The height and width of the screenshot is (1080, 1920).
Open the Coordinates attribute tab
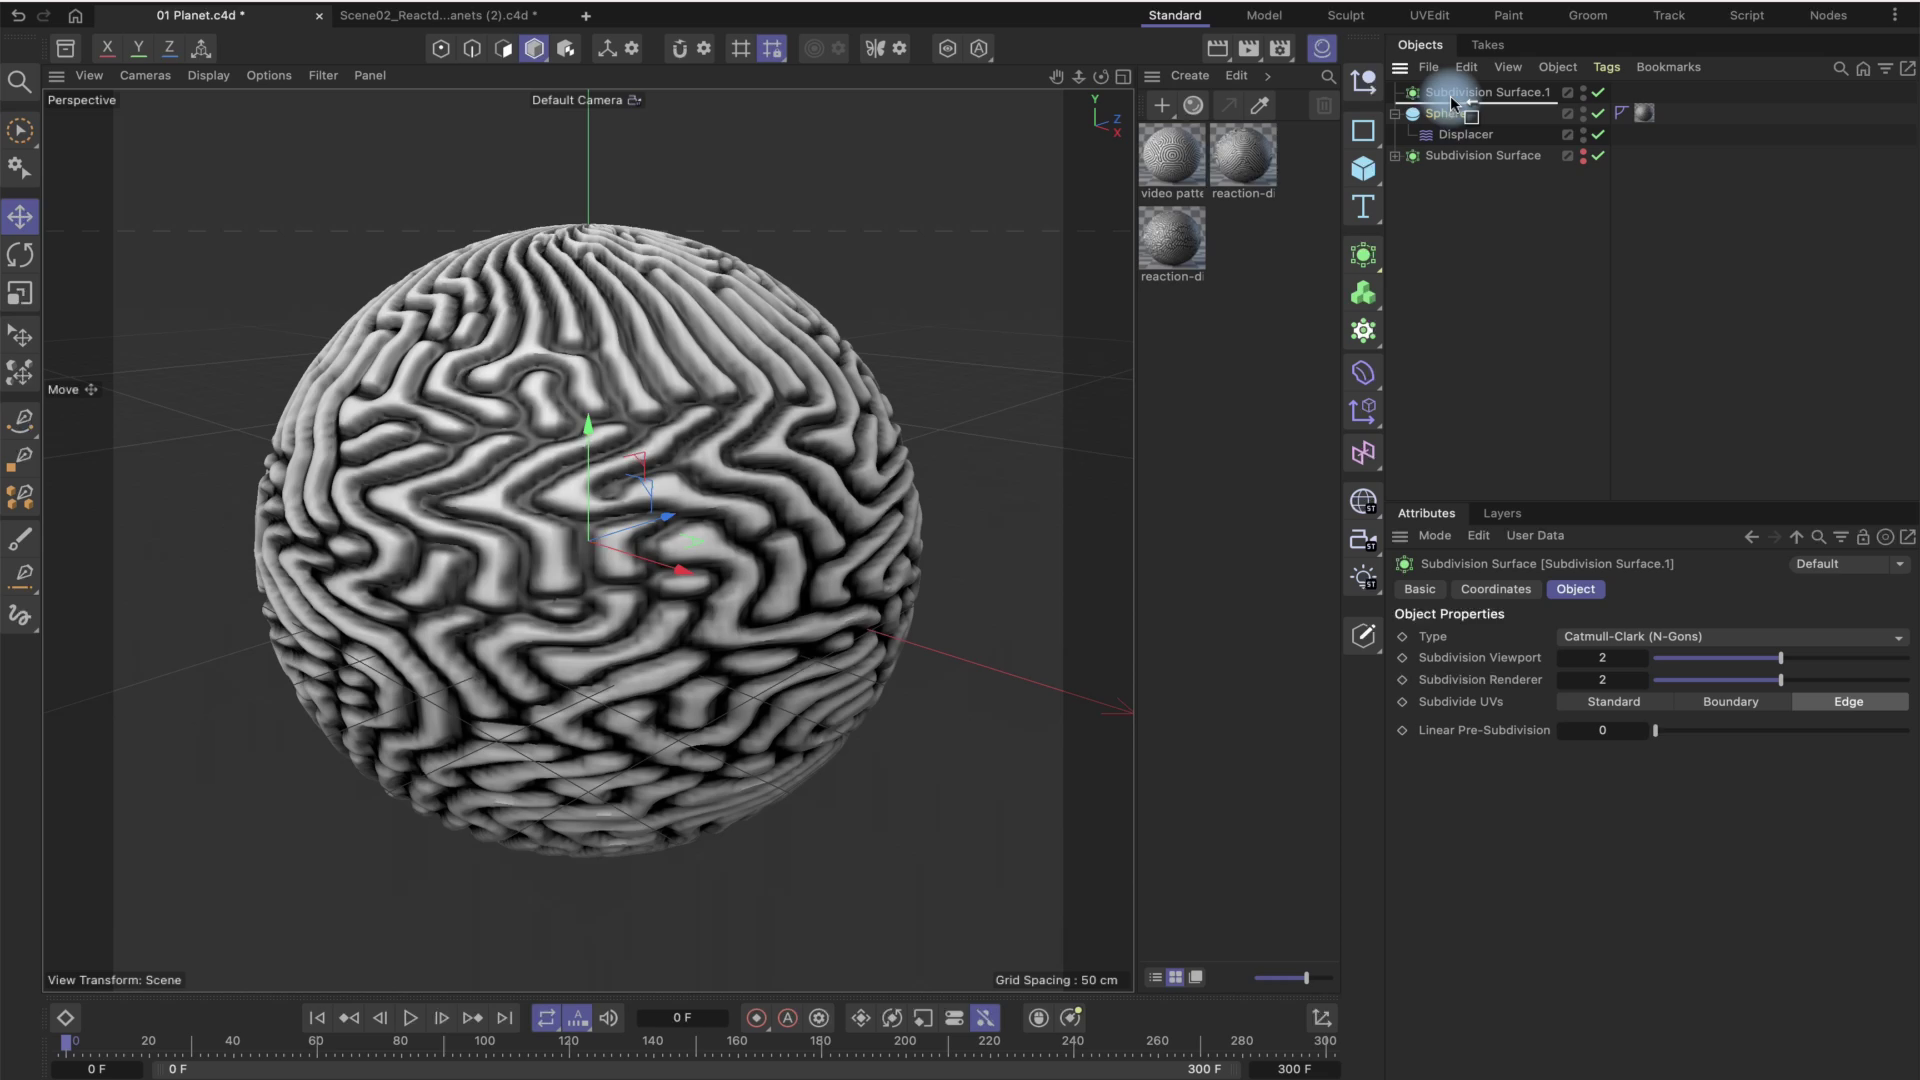[x=1495, y=589]
